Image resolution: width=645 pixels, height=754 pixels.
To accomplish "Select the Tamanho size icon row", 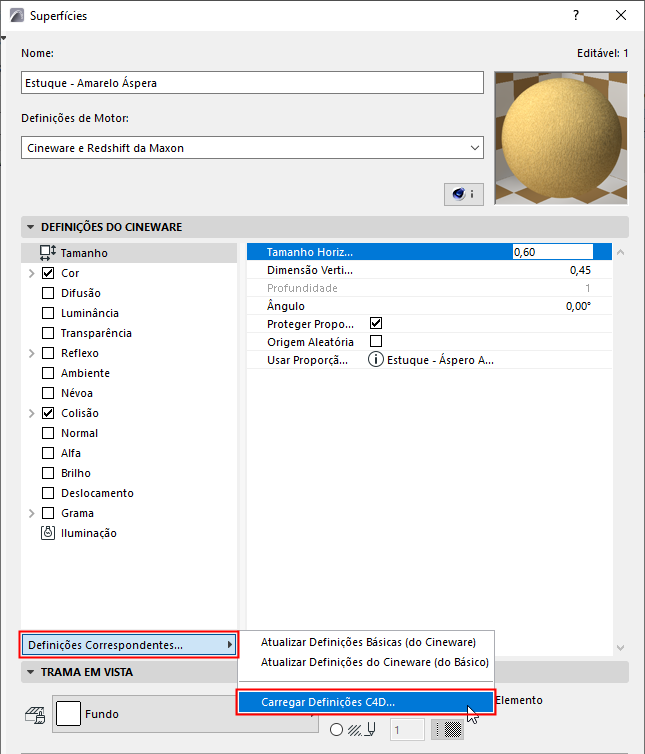I will 129,253.
